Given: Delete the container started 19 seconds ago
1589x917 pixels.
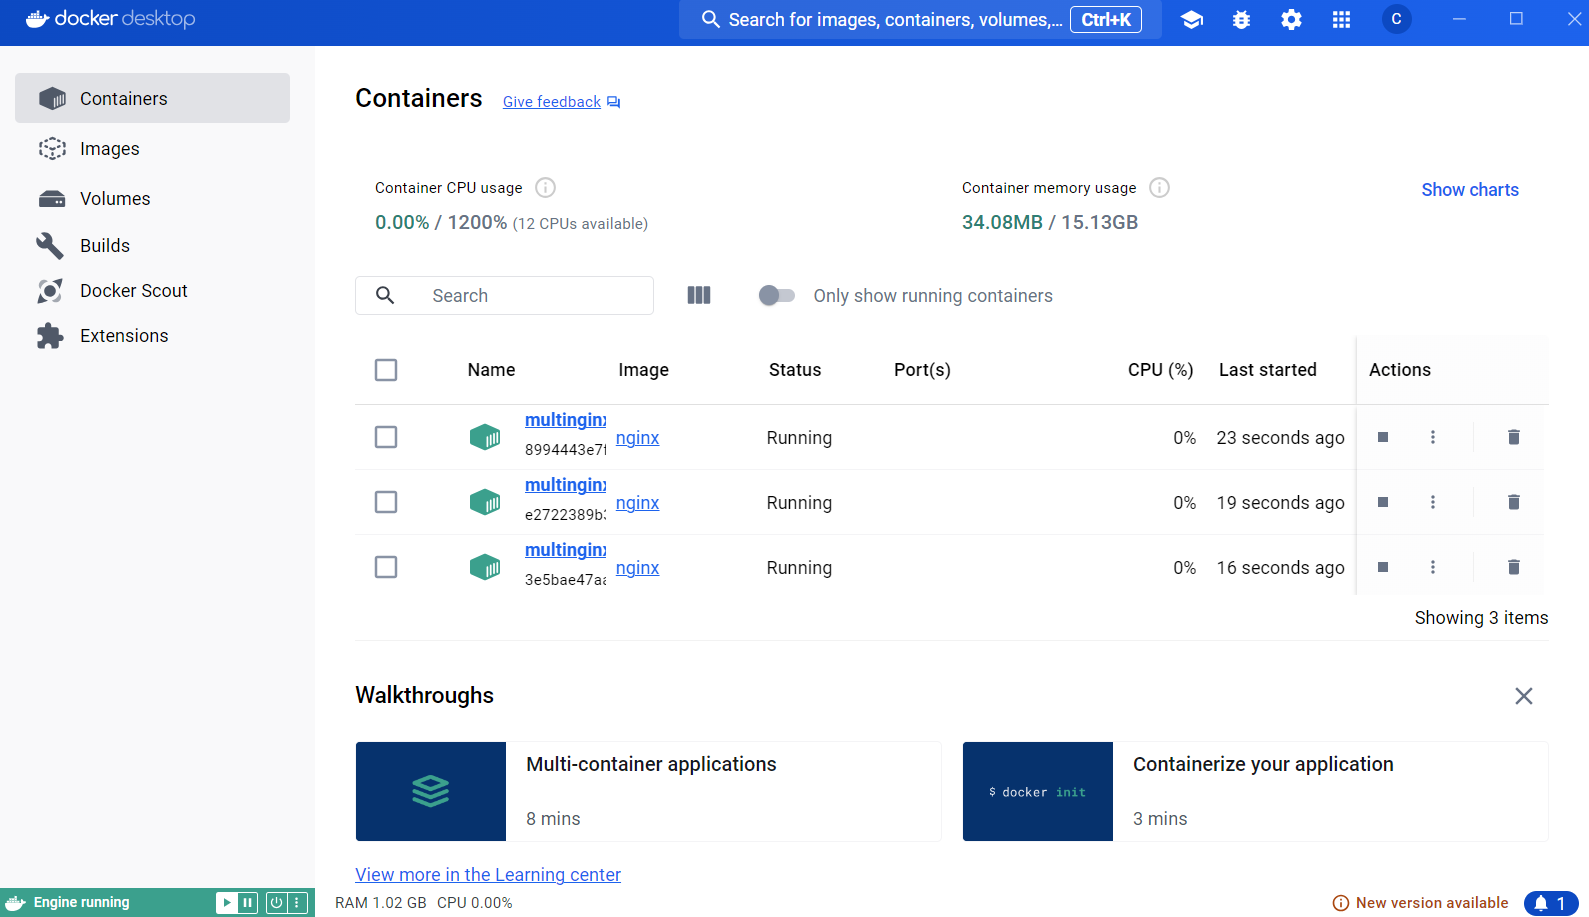Looking at the screenshot, I should pyautogui.click(x=1514, y=502).
